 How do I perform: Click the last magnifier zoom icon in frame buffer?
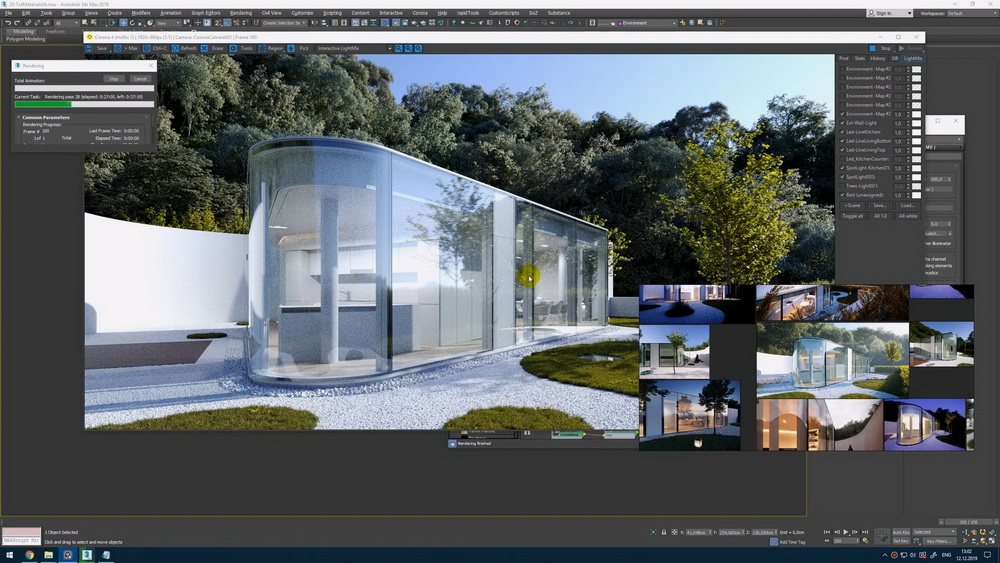(418, 48)
